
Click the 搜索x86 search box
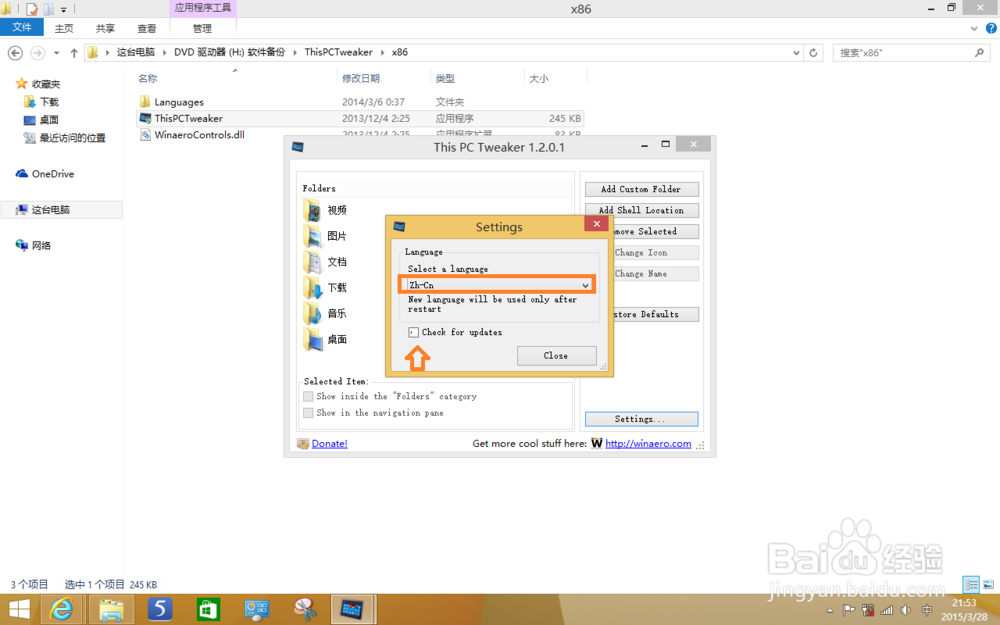point(910,52)
